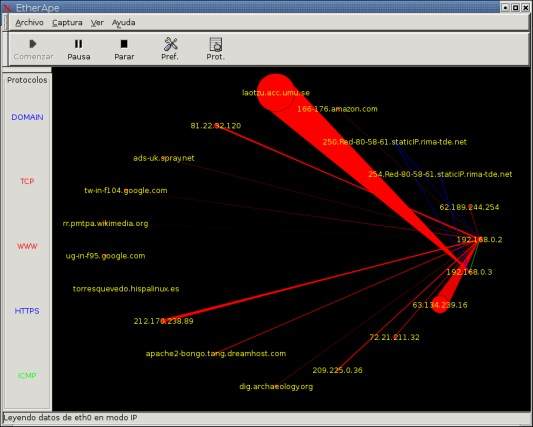Screen dimensions: 533x427
Task: Open preferences via the Pref. tools icon
Action: [170, 44]
